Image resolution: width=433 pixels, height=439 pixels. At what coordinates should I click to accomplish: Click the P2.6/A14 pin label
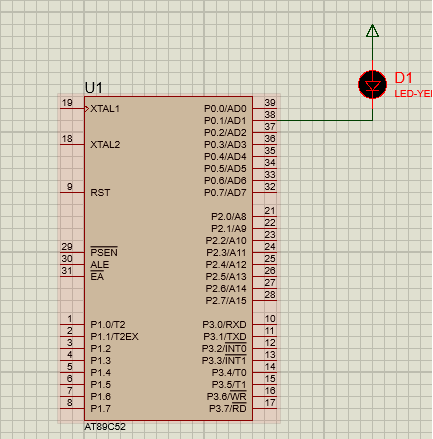coord(226,289)
